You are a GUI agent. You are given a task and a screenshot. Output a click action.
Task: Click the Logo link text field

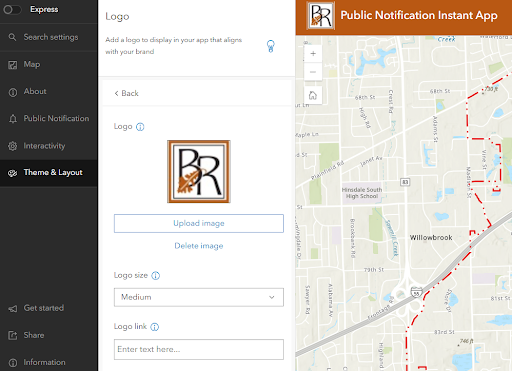199,349
